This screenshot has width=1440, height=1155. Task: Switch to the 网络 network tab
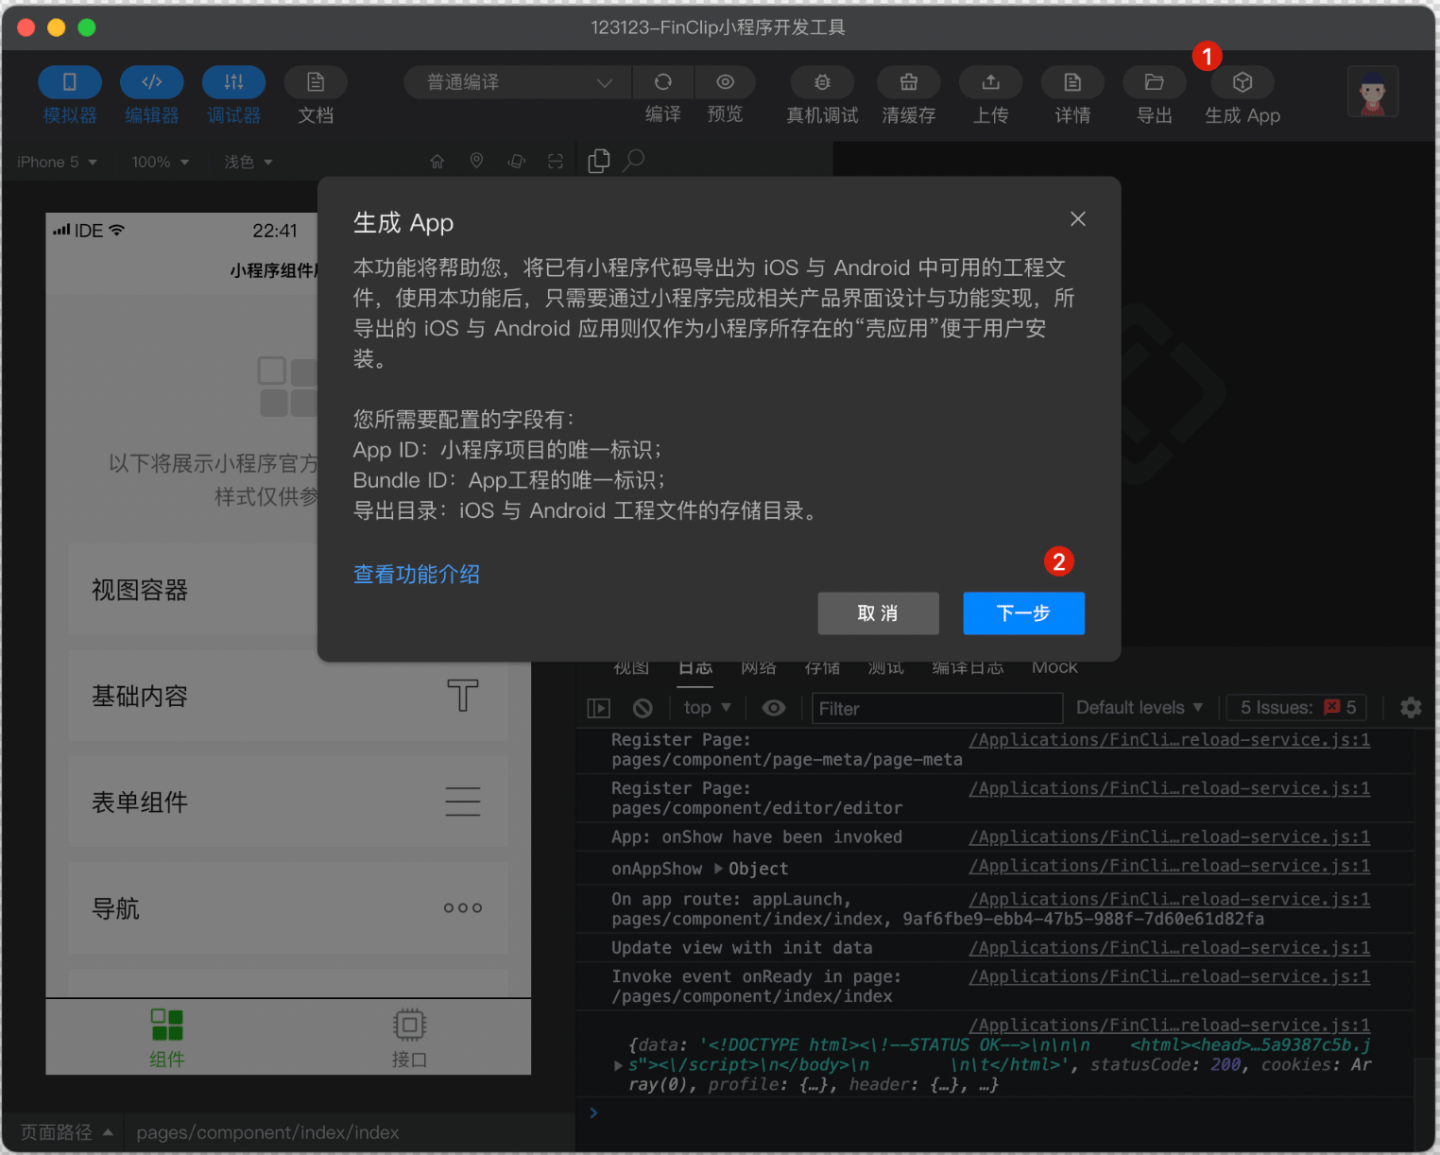(759, 667)
